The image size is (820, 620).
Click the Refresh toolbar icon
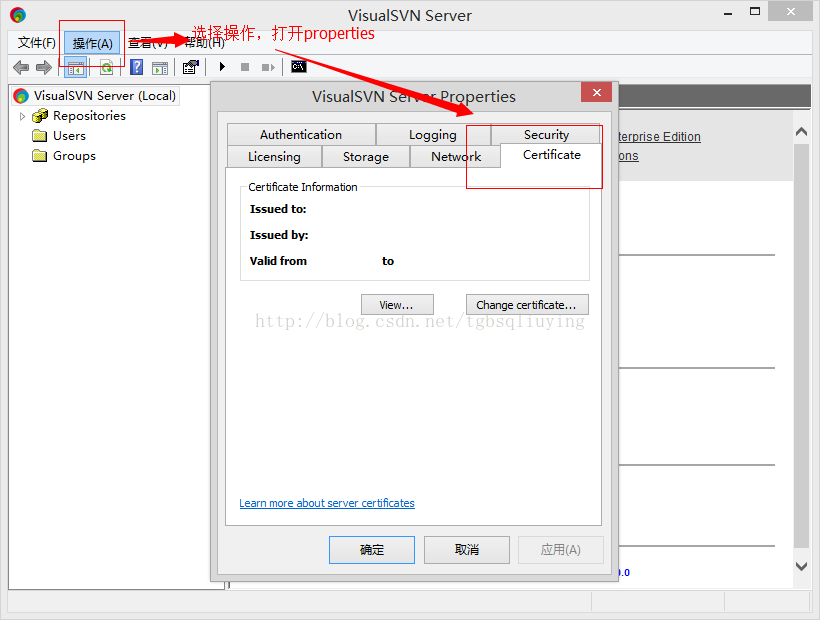click(107, 67)
